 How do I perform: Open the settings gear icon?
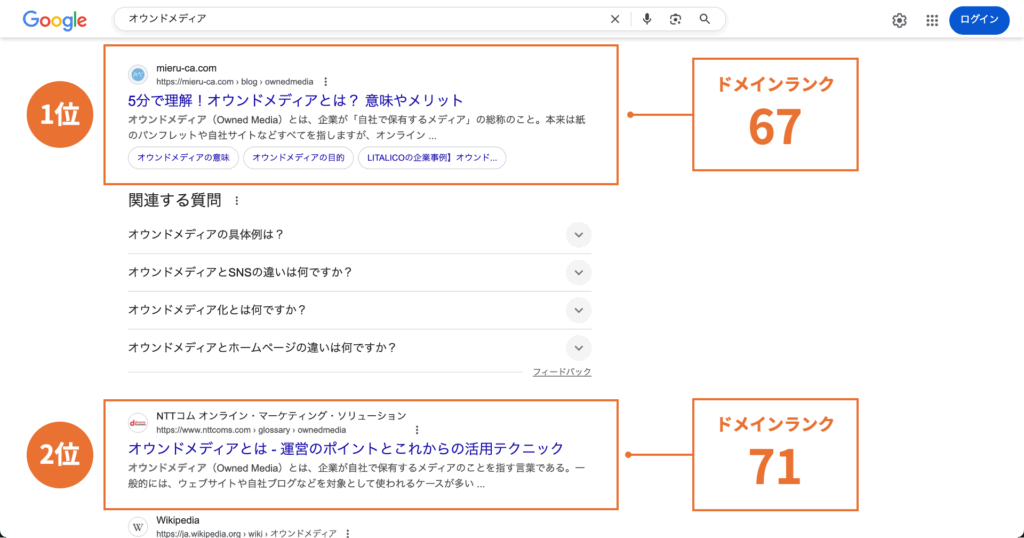coord(899,20)
